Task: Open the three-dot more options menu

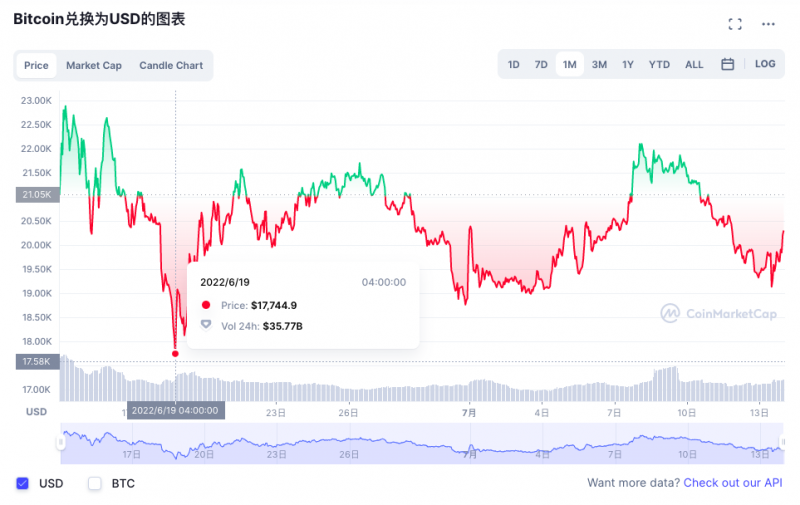Action: [768, 24]
